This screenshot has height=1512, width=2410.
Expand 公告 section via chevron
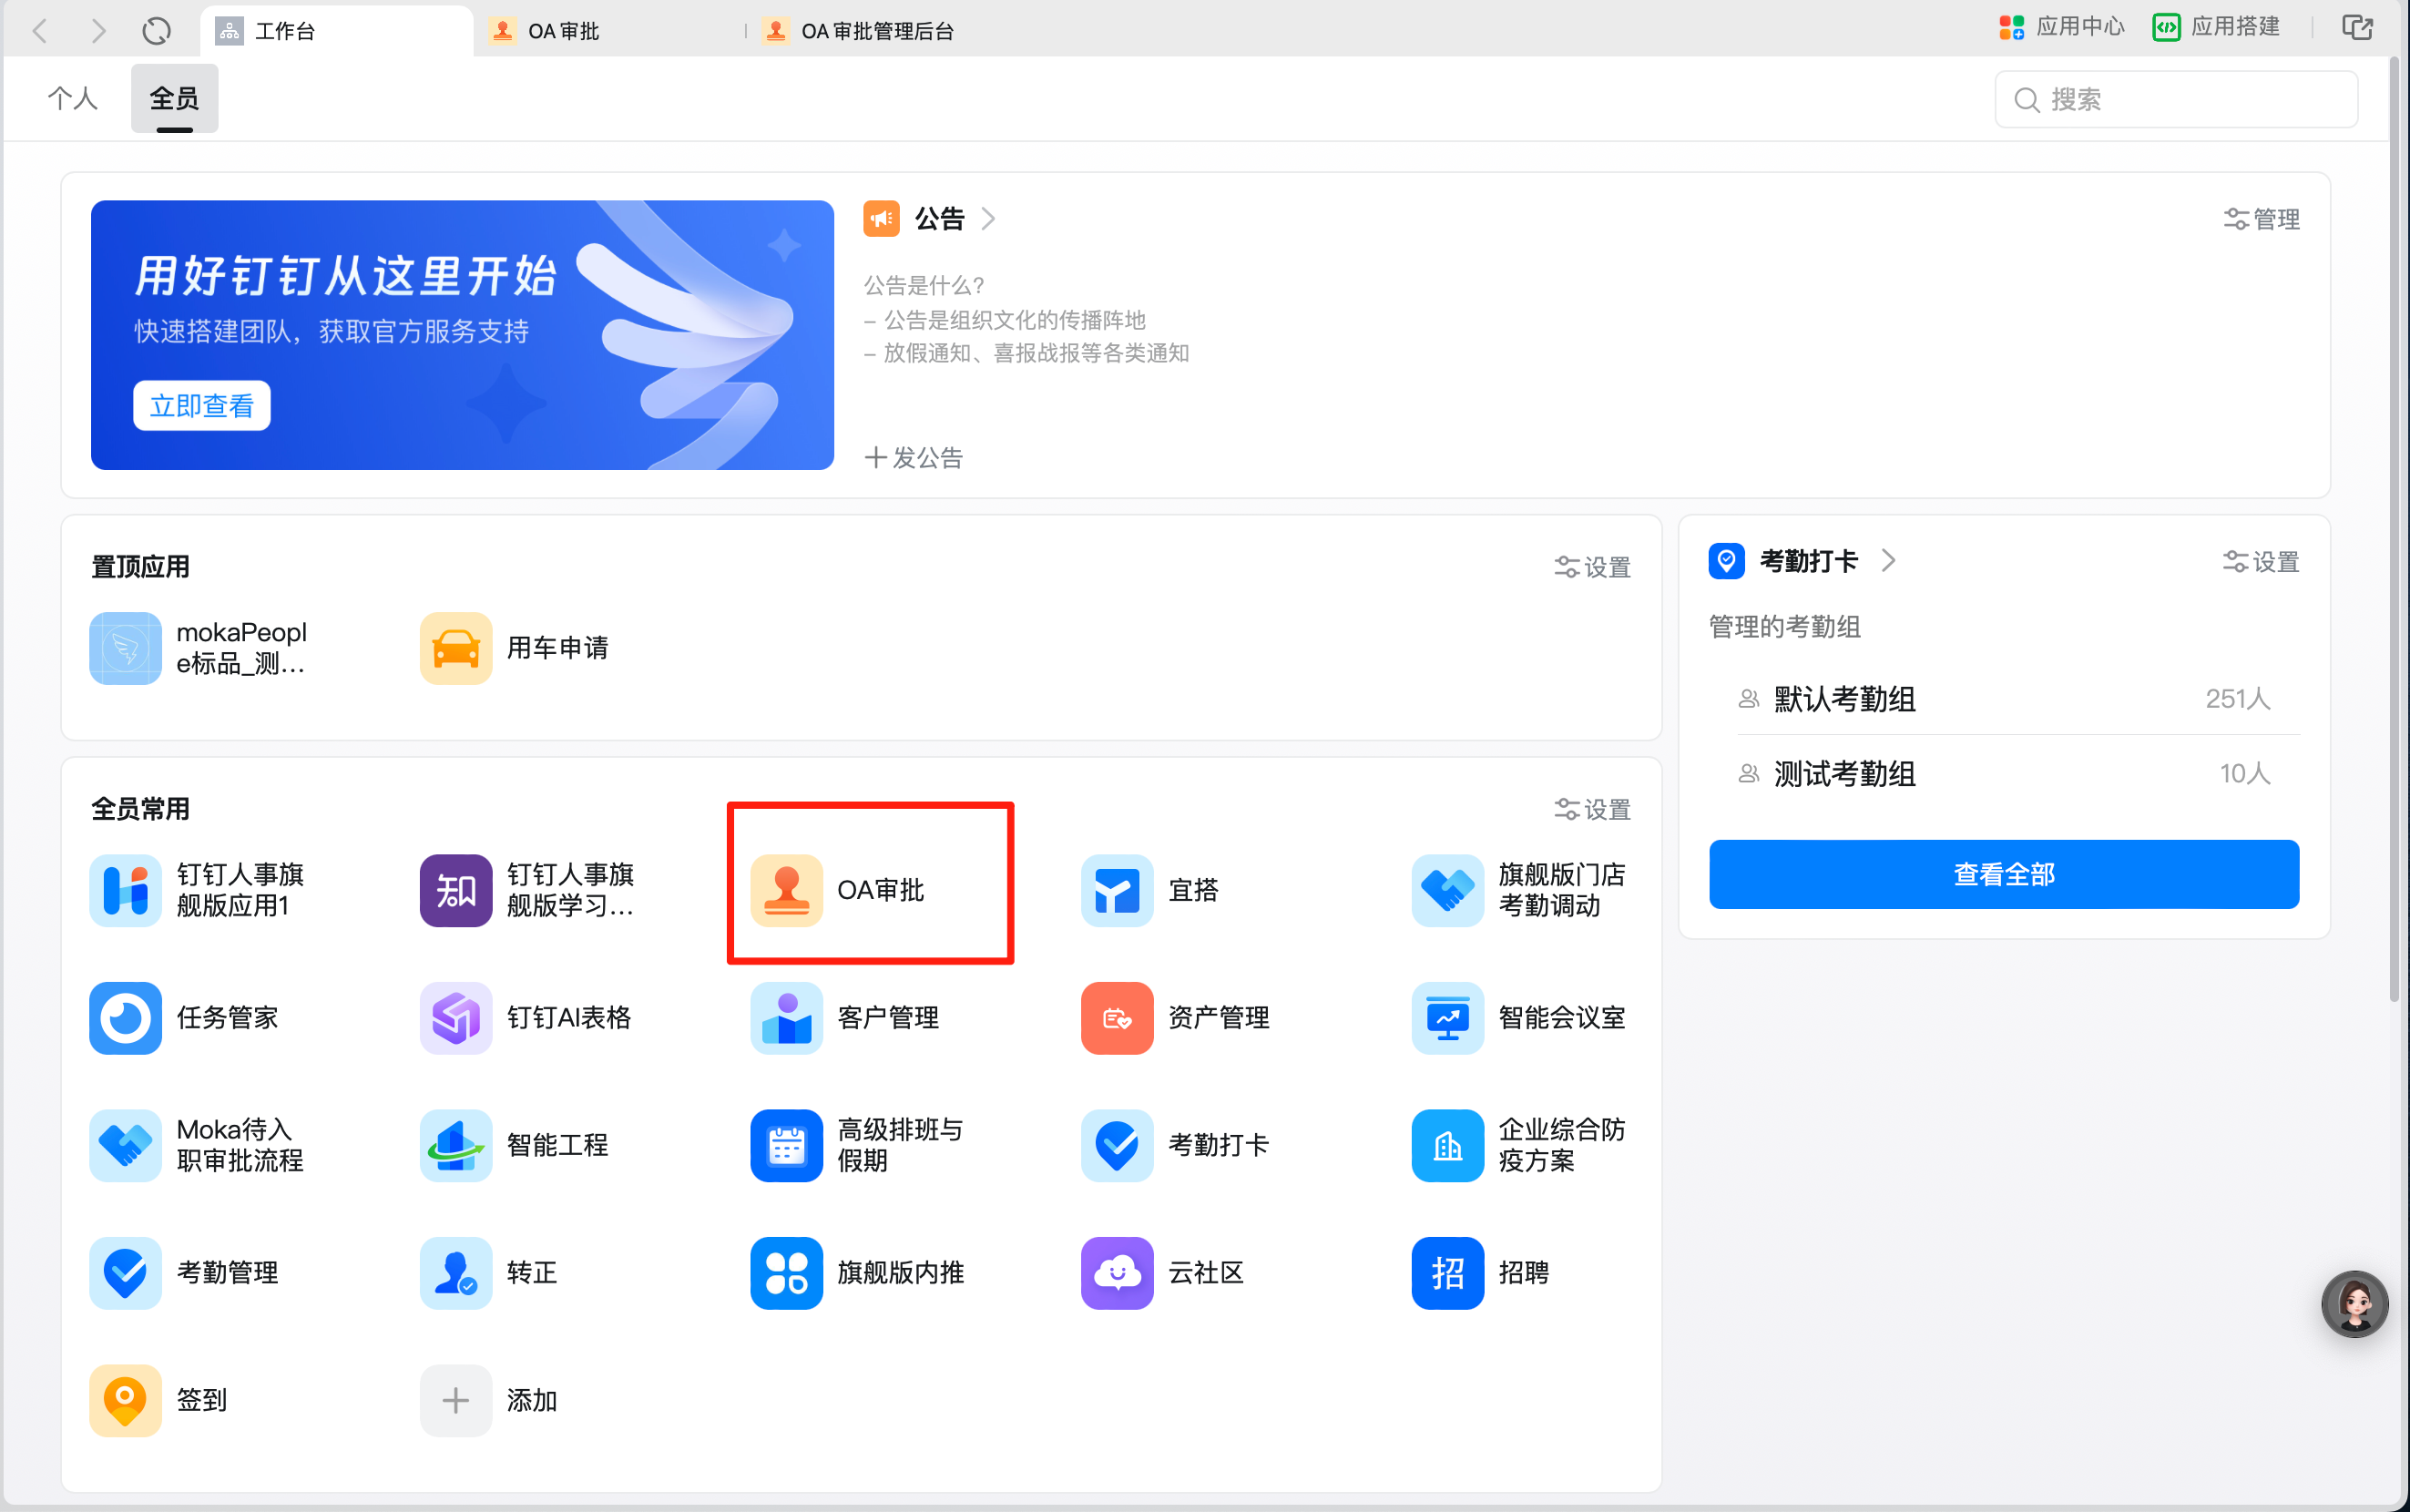pos(988,218)
